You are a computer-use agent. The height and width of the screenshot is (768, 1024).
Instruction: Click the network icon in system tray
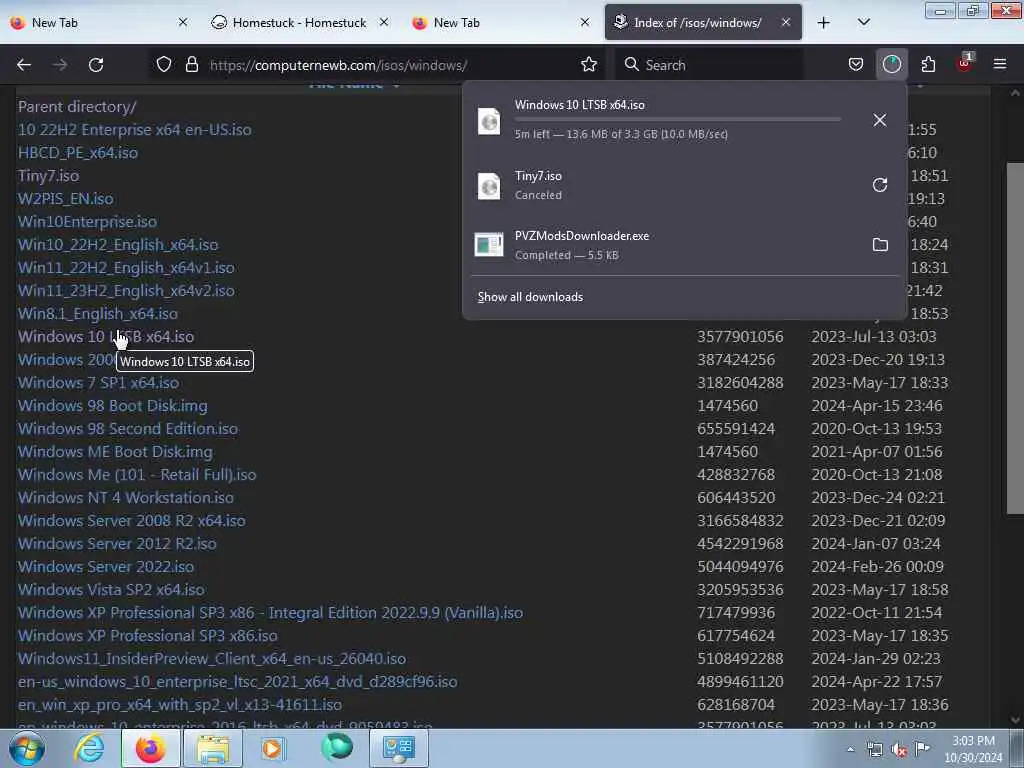[874, 749]
